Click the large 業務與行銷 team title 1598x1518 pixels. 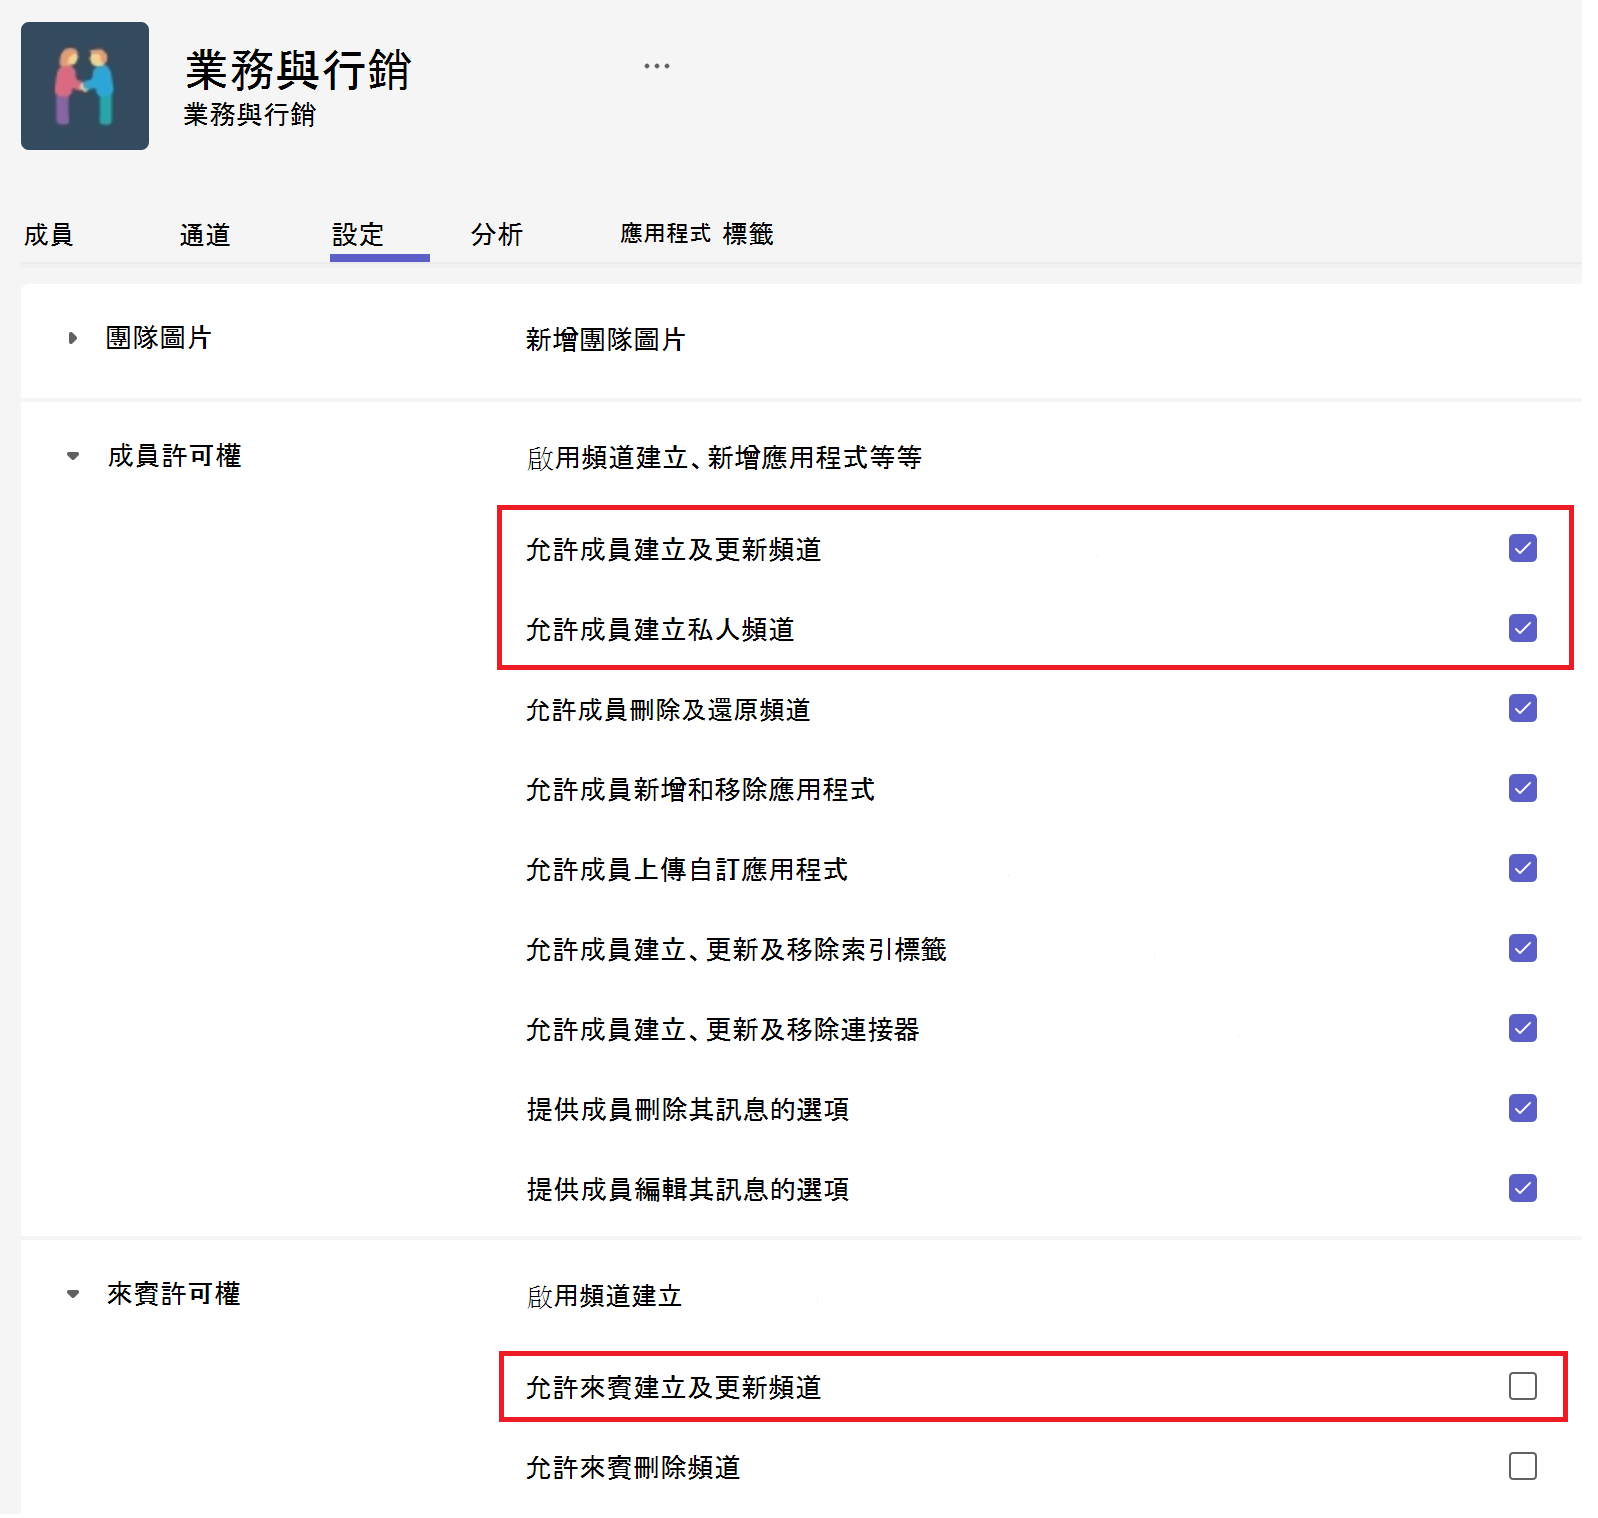(298, 70)
